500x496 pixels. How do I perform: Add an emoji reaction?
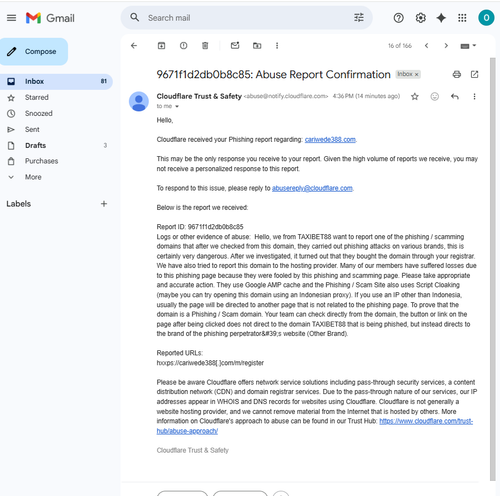click(x=435, y=97)
